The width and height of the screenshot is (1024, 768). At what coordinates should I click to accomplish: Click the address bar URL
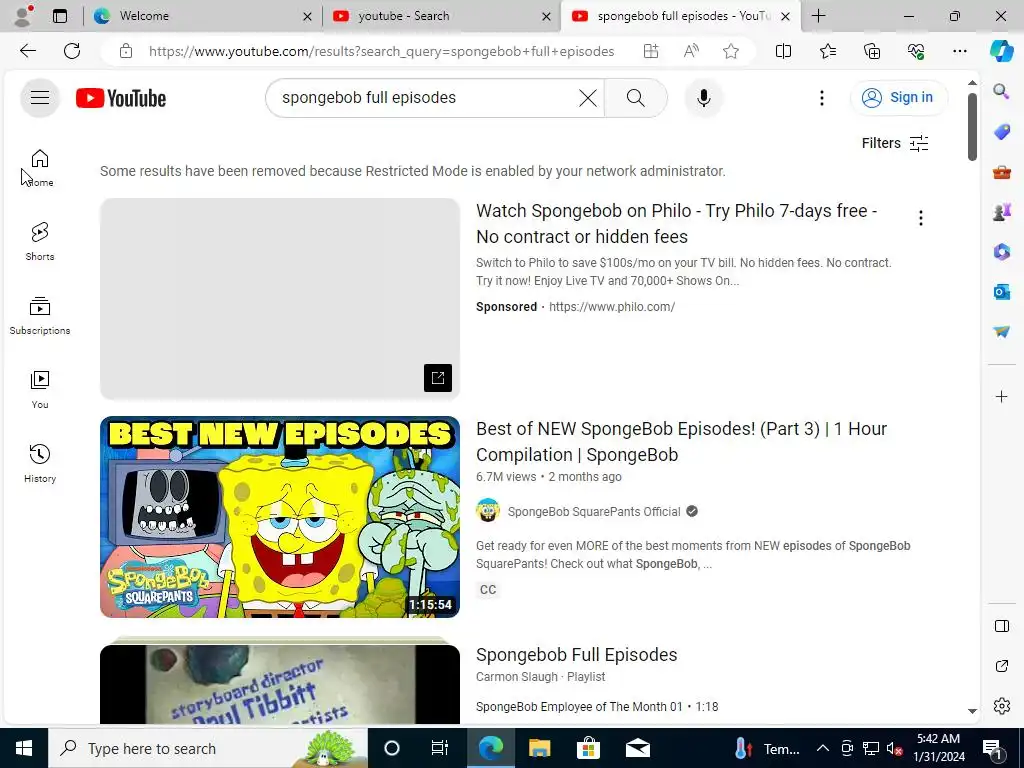tap(381, 51)
